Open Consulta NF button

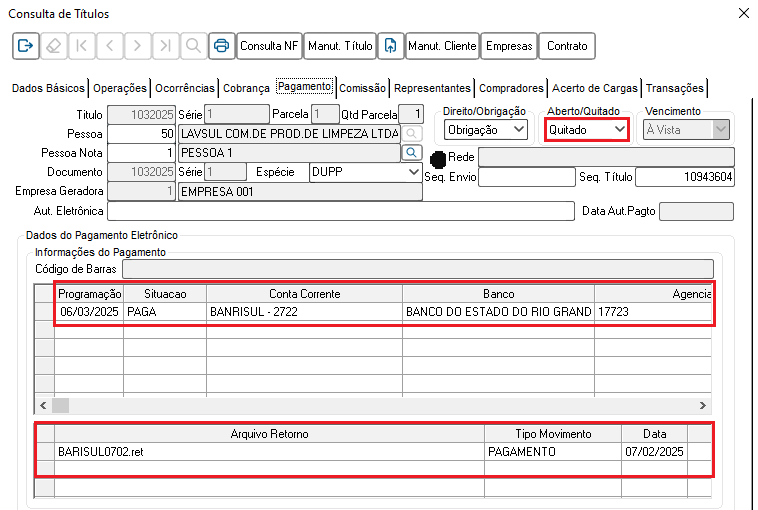pyautogui.click(x=269, y=46)
